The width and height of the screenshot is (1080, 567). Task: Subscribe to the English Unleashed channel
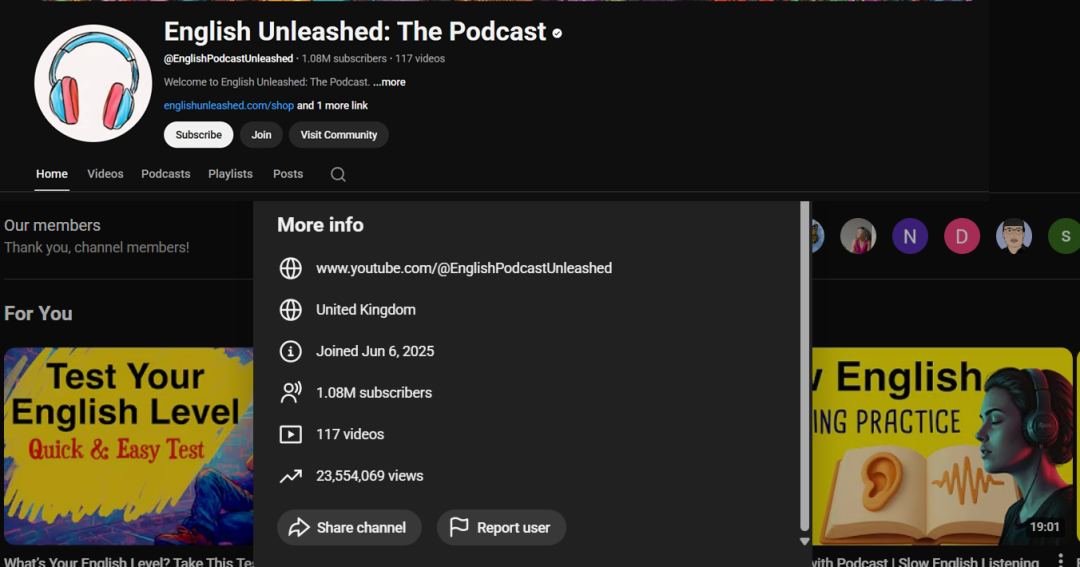click(198, 135)
